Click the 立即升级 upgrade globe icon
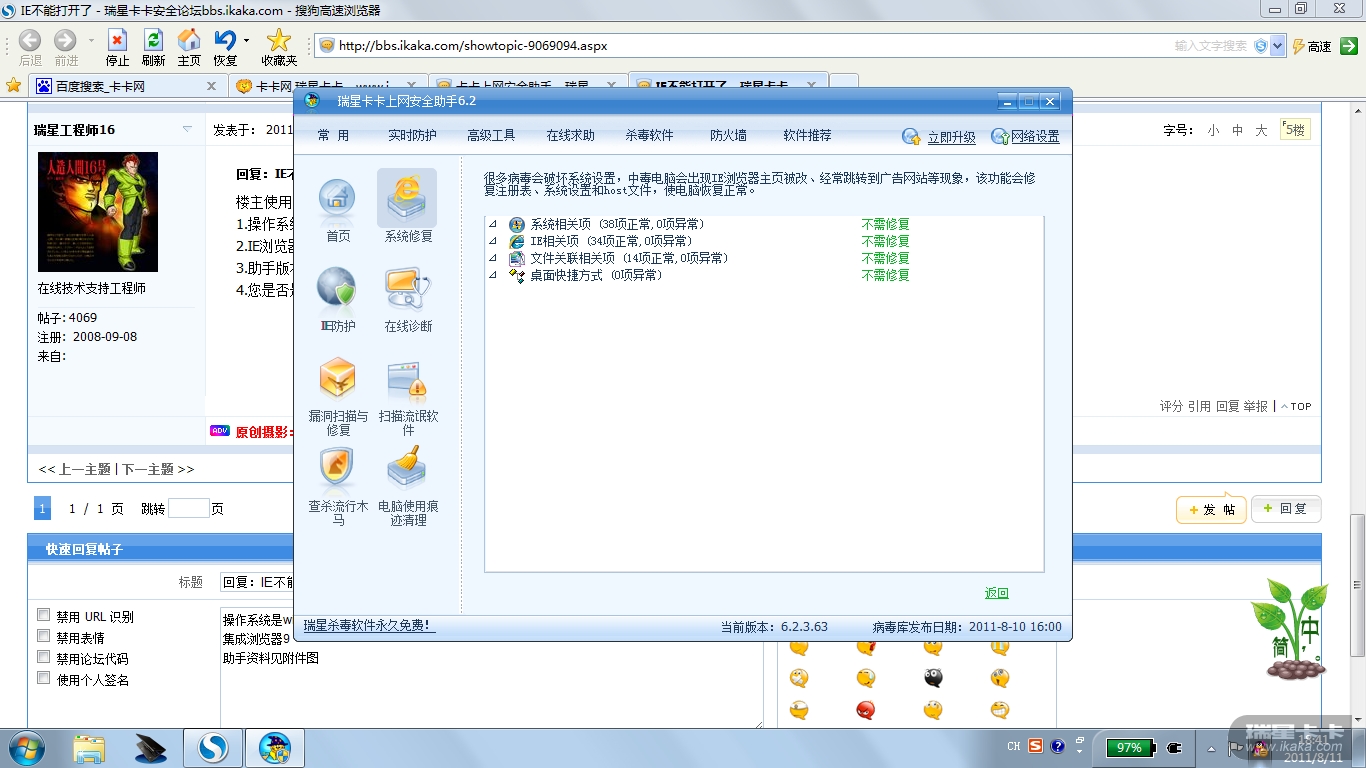1366x768 pixels. pyautogui.click(x=911, y=136)
